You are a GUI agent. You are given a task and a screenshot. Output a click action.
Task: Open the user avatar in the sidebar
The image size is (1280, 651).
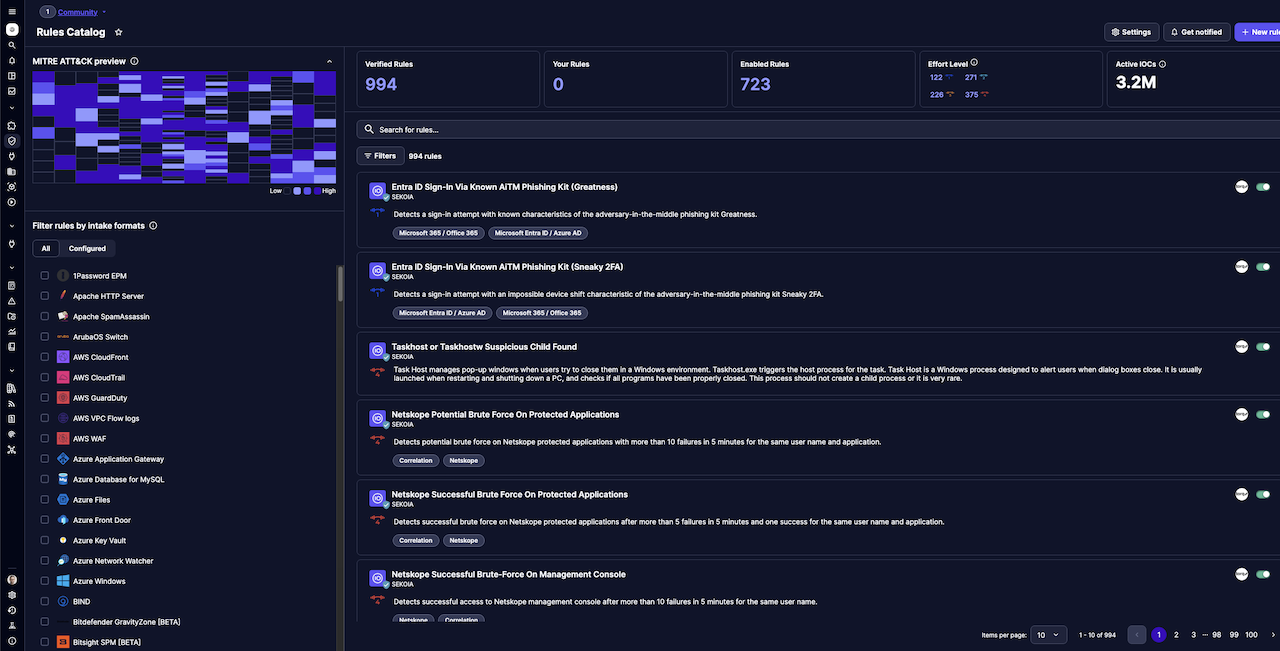click(12, 579)
